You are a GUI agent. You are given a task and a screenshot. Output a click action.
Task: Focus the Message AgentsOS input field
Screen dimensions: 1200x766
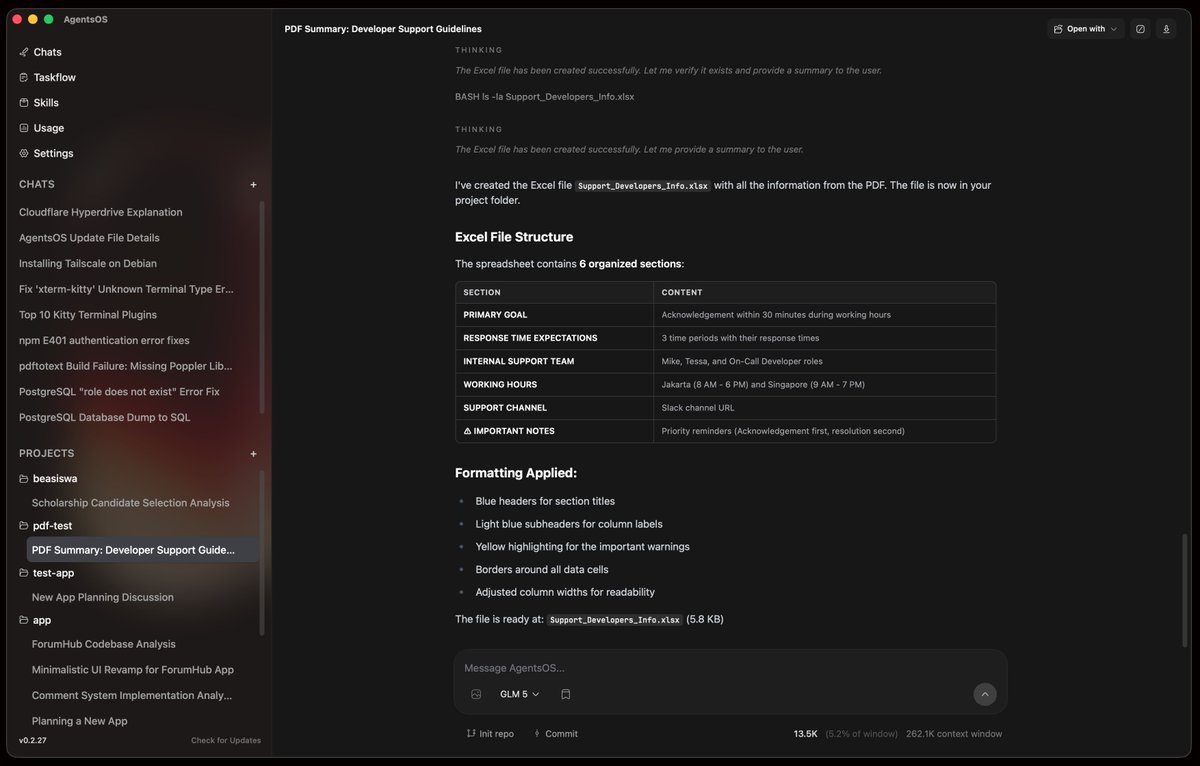click(x=730, y=668)
